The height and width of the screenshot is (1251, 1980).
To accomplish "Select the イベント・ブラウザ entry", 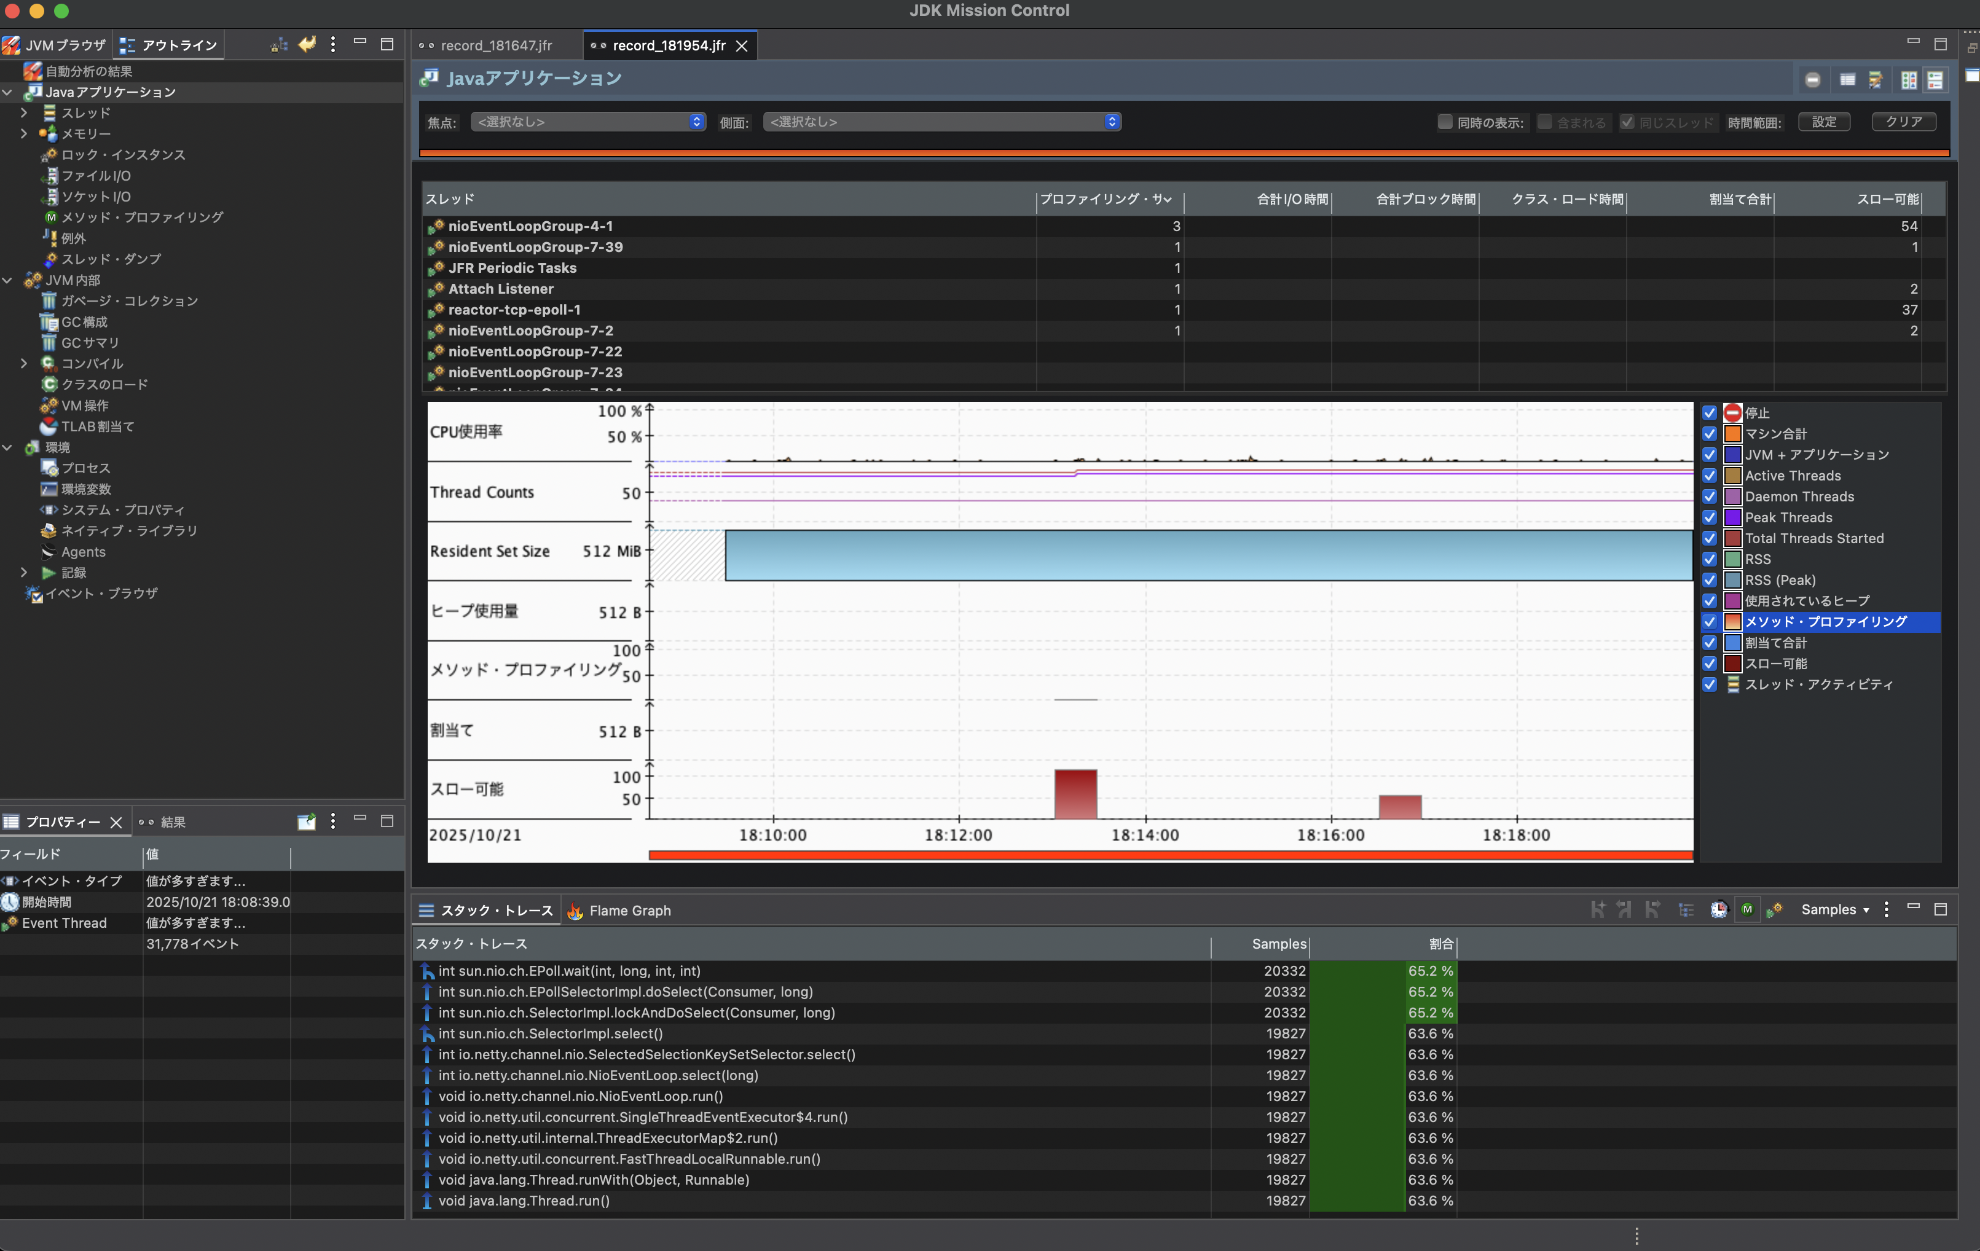I will pos(101,593).
